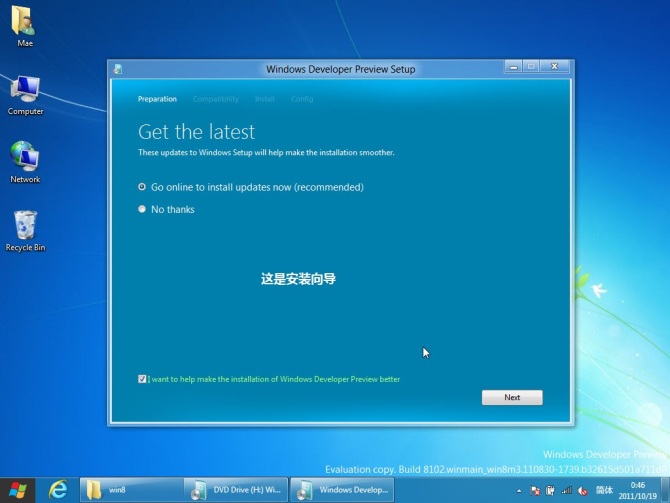The image size is (670, 503).
Task: Switch to DVD Drive (H:) taskbar button
Action: click(236, 490)
